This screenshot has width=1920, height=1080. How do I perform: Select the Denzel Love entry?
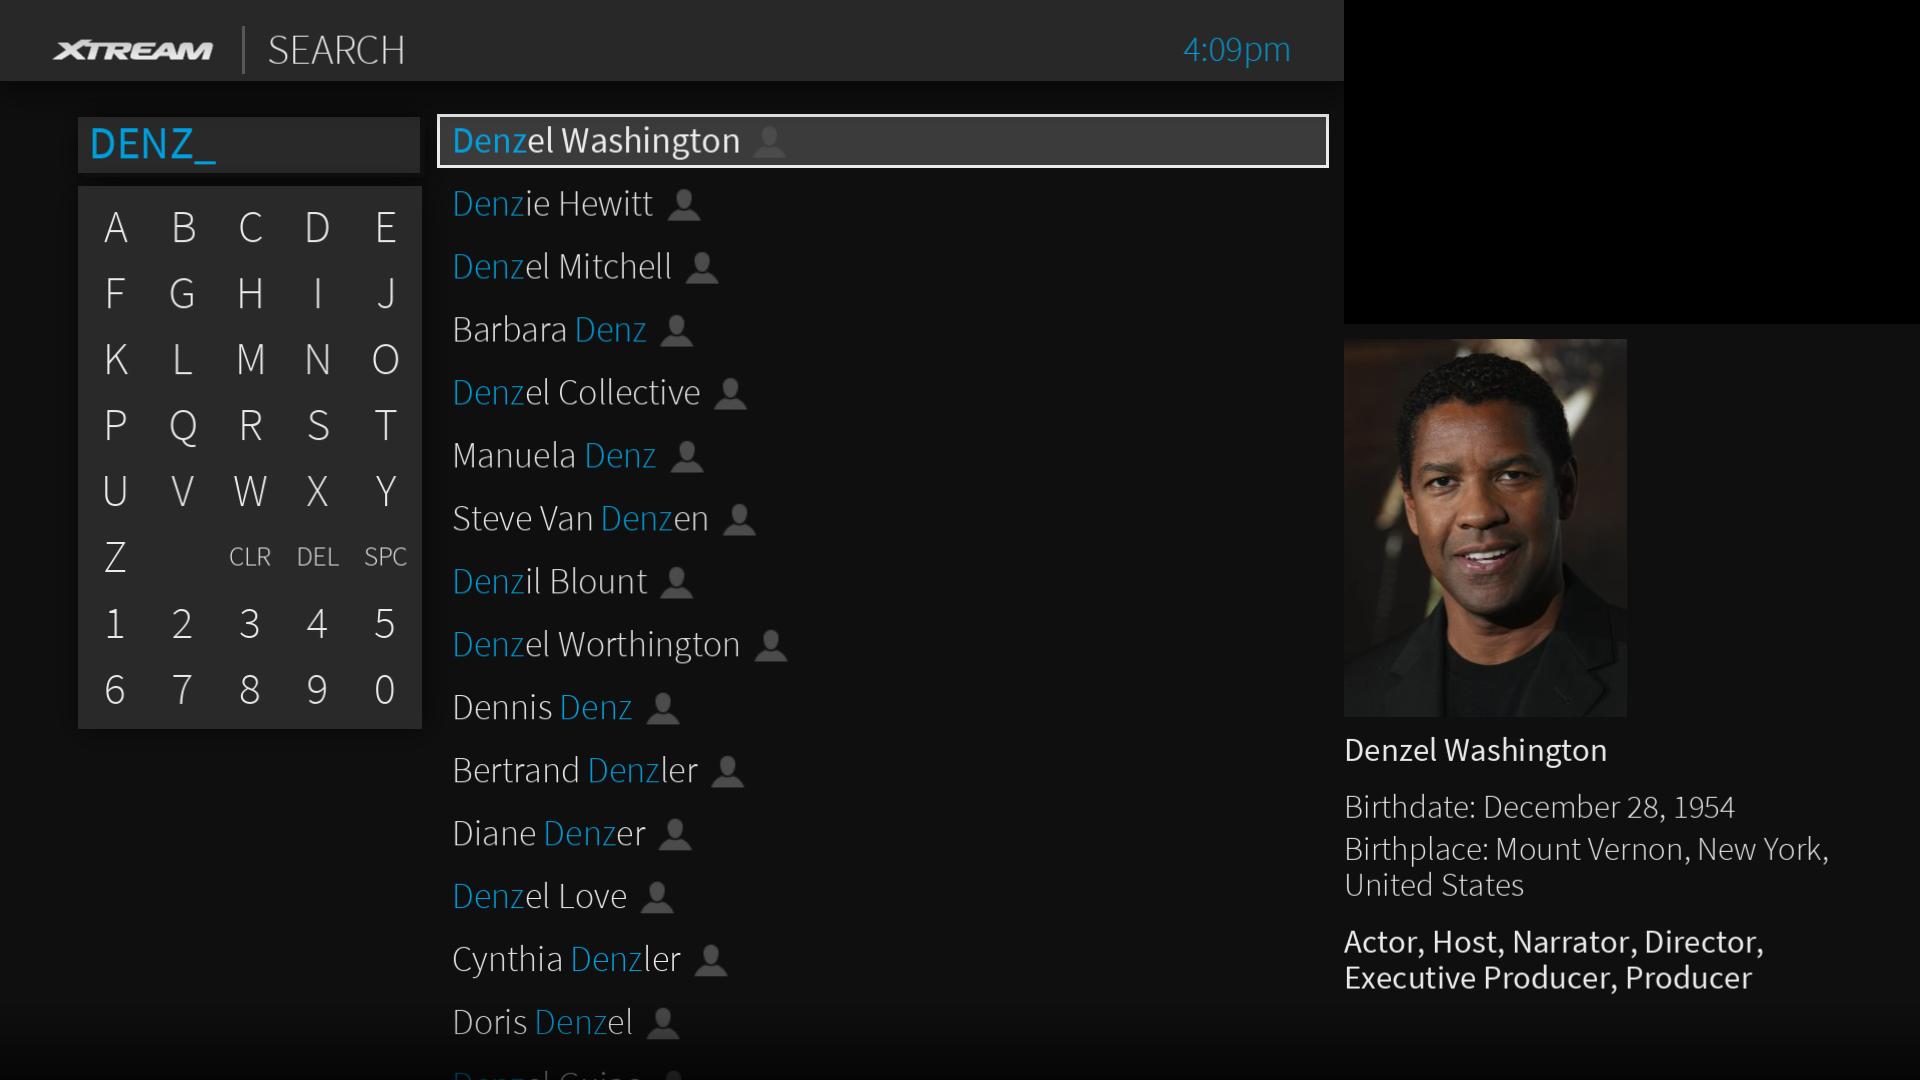point(883,897)
